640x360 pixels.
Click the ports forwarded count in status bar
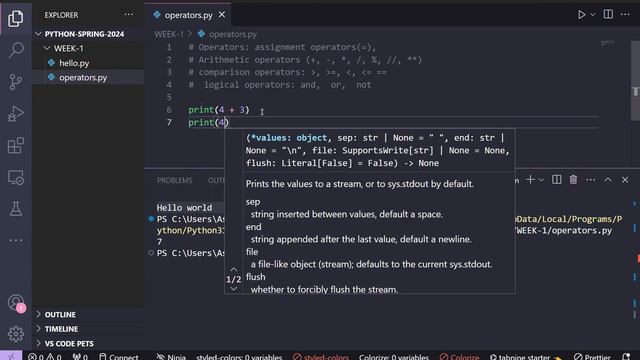pos(80,356)
